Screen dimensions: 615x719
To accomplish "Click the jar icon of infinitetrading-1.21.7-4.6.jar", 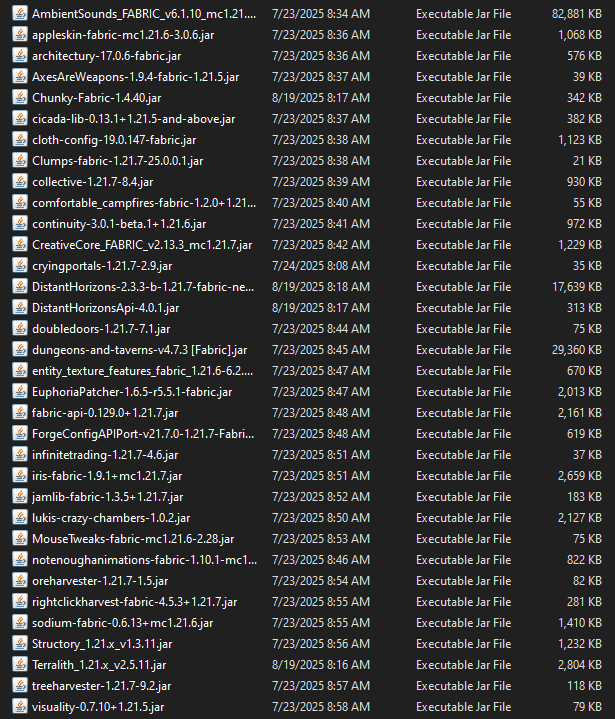I will (20, 455).
